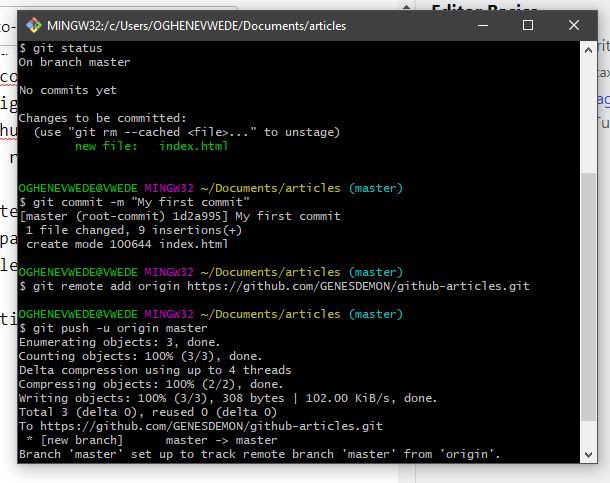
Task: Click green 'new file: index.html' line
Action: (x=152, y=146)
